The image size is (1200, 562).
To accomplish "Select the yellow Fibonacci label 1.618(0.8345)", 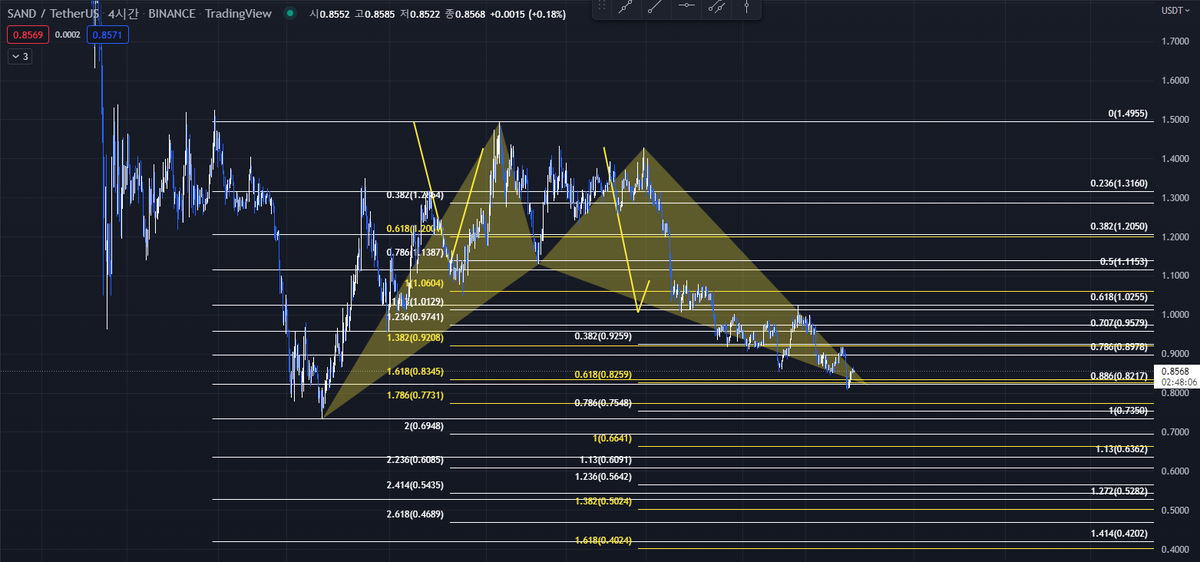I will click(x=415, y=371).
